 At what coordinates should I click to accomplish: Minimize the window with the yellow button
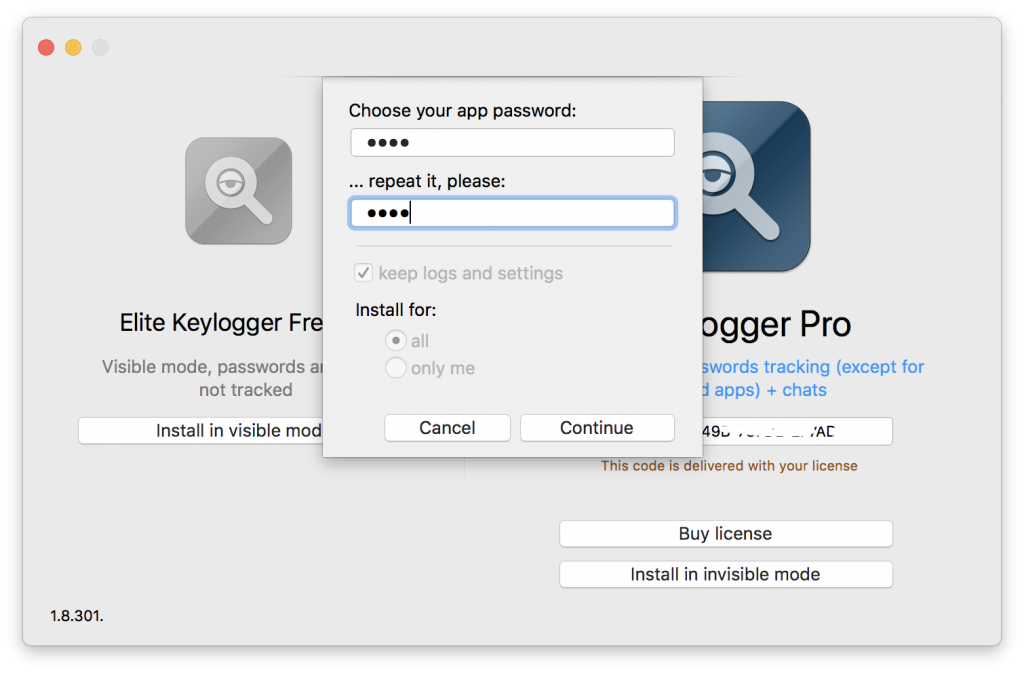(x=73, y=48)
